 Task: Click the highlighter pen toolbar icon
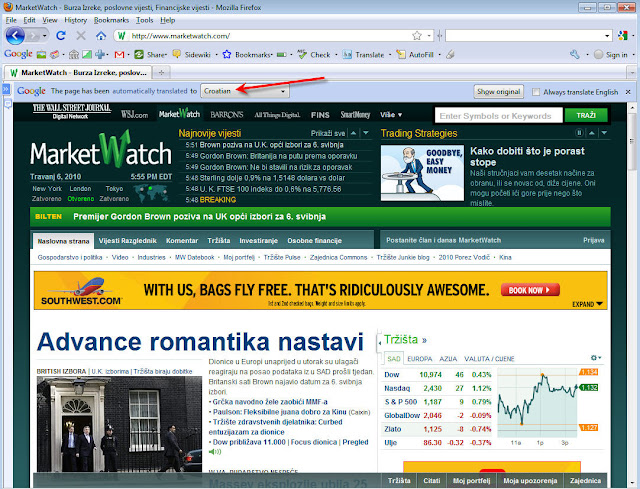450,54
